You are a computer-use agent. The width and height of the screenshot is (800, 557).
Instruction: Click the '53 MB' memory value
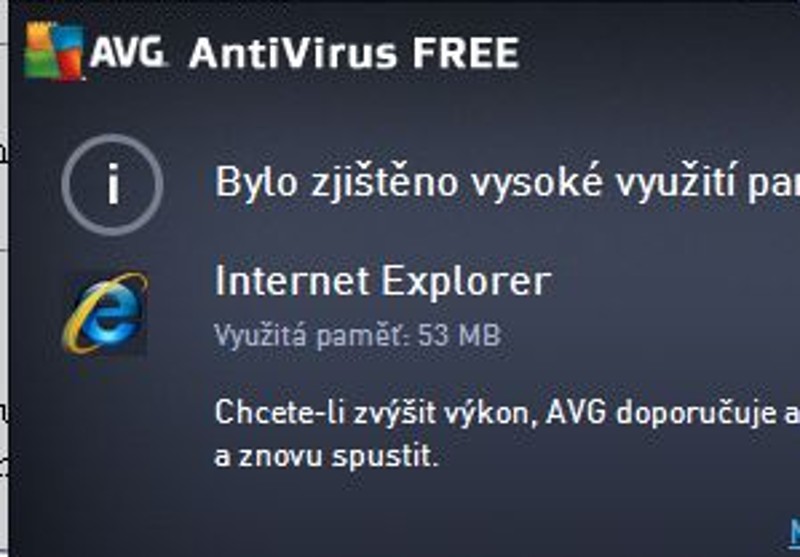click(459, 335)
